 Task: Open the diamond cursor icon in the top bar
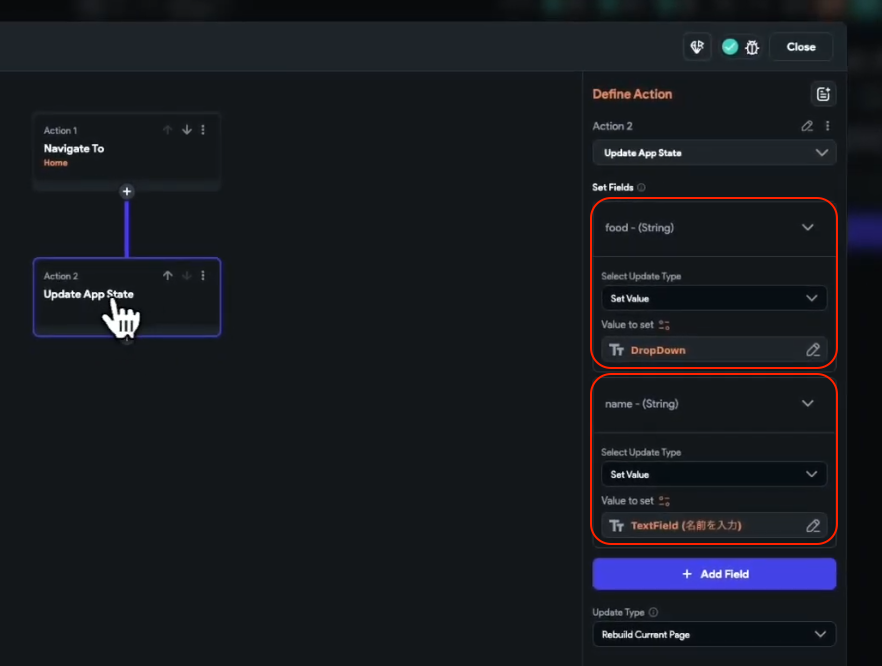click(697, 47)
